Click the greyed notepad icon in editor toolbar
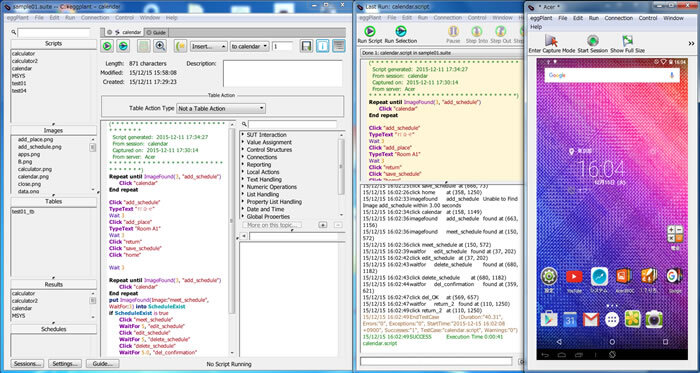Screen dimensions: 700x373 (x=143, y=46)
